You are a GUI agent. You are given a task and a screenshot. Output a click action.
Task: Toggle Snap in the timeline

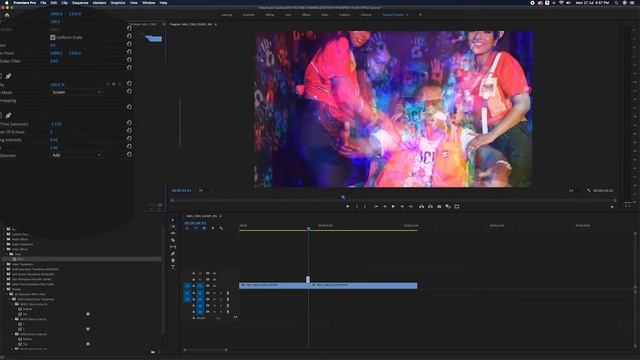click(196, 228)
